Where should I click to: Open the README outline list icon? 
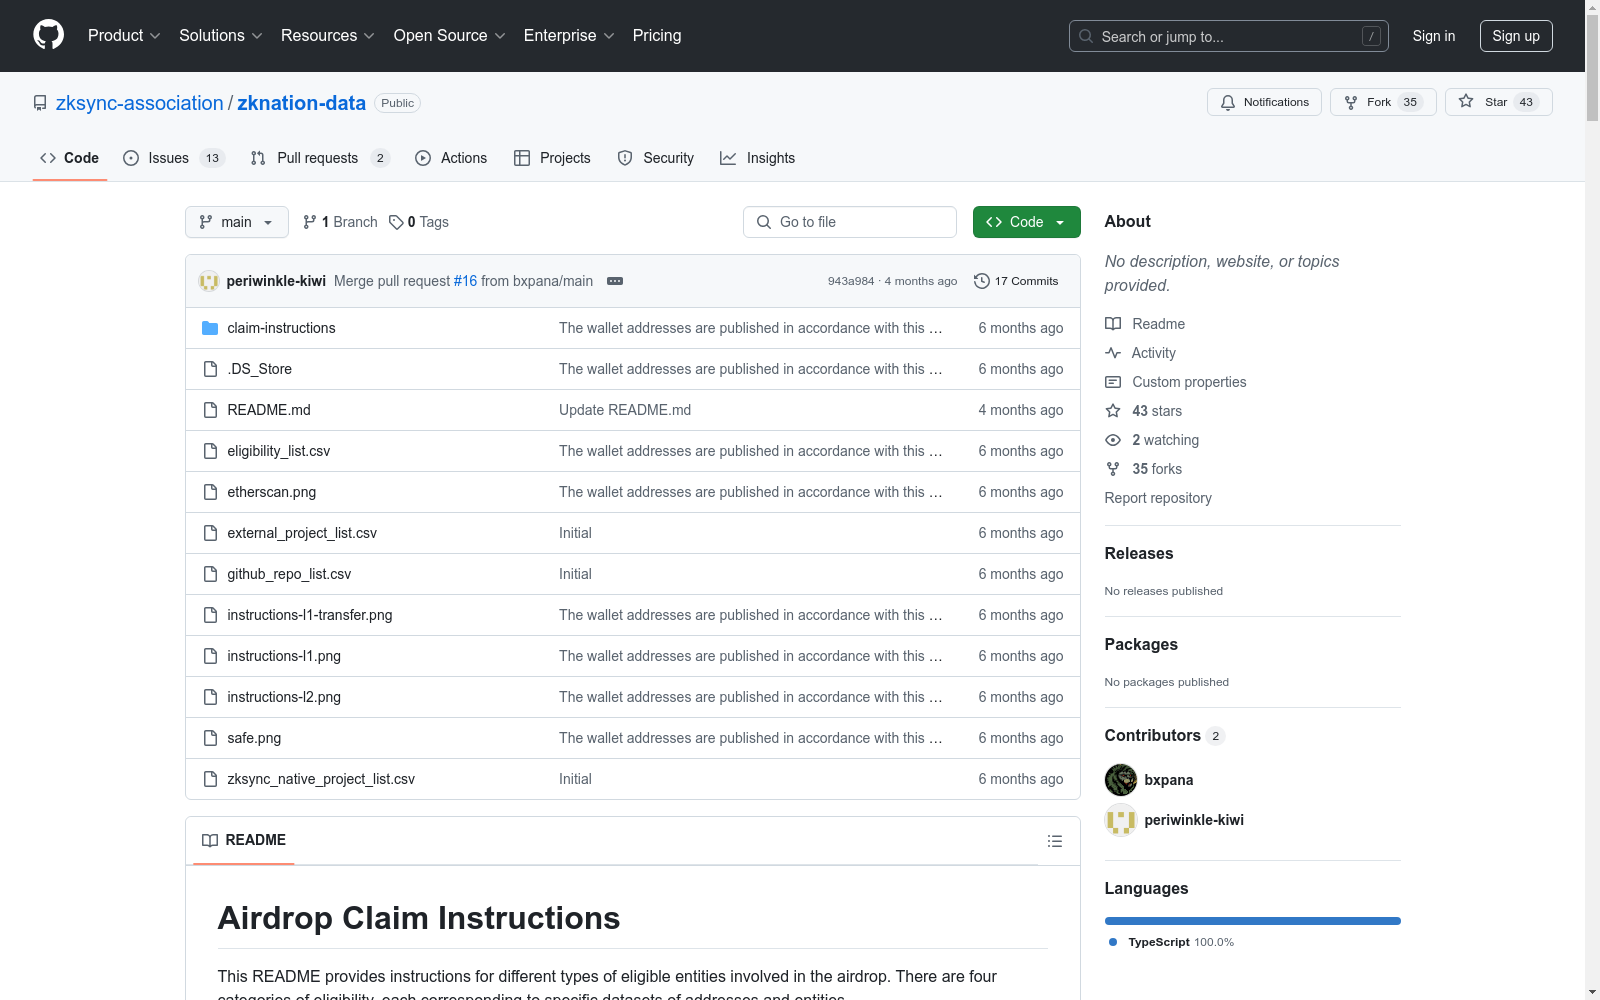pos(1055,841)
